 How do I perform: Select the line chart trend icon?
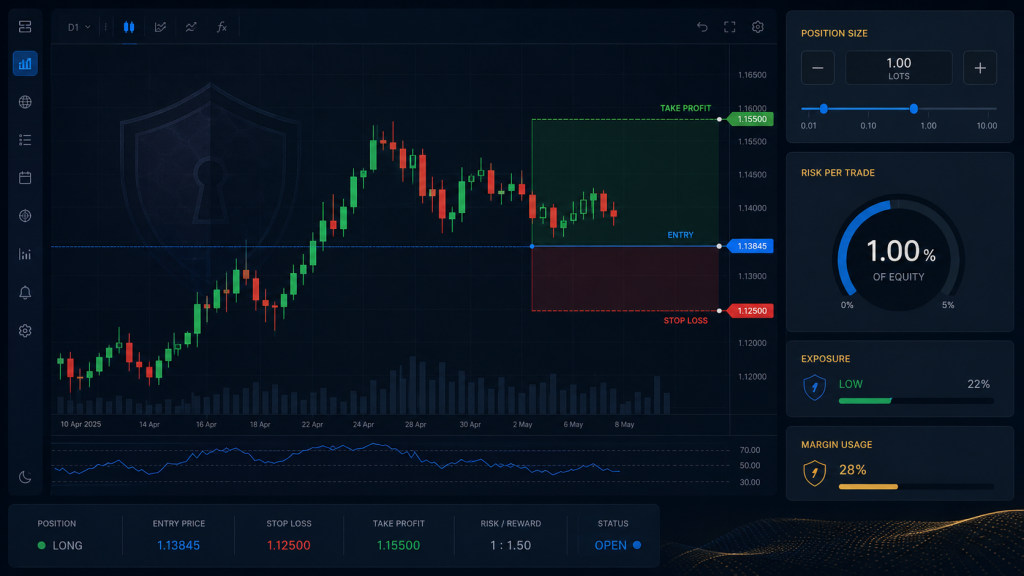[x=191, y=27]
